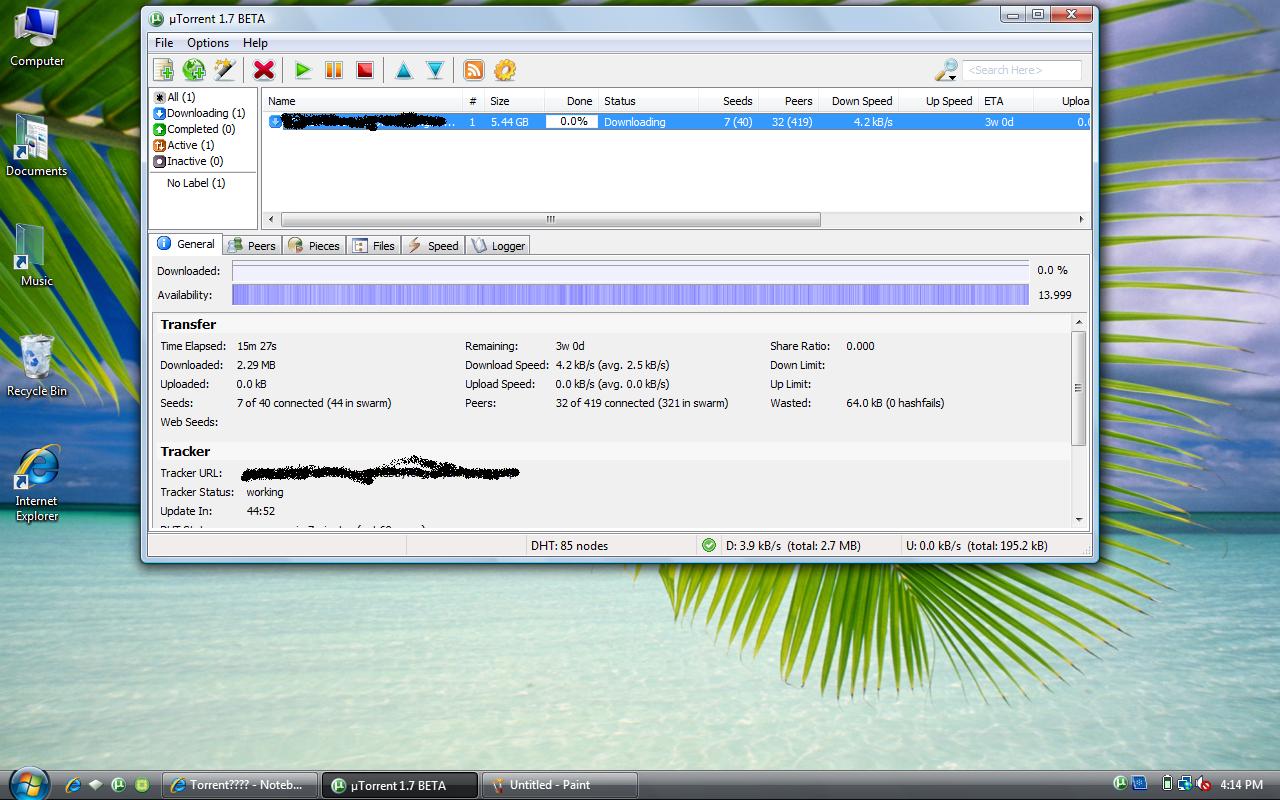This screenshot has height=800, width=1280.
Task: Sort torrents by the Name column header
Action: point(362,101)
